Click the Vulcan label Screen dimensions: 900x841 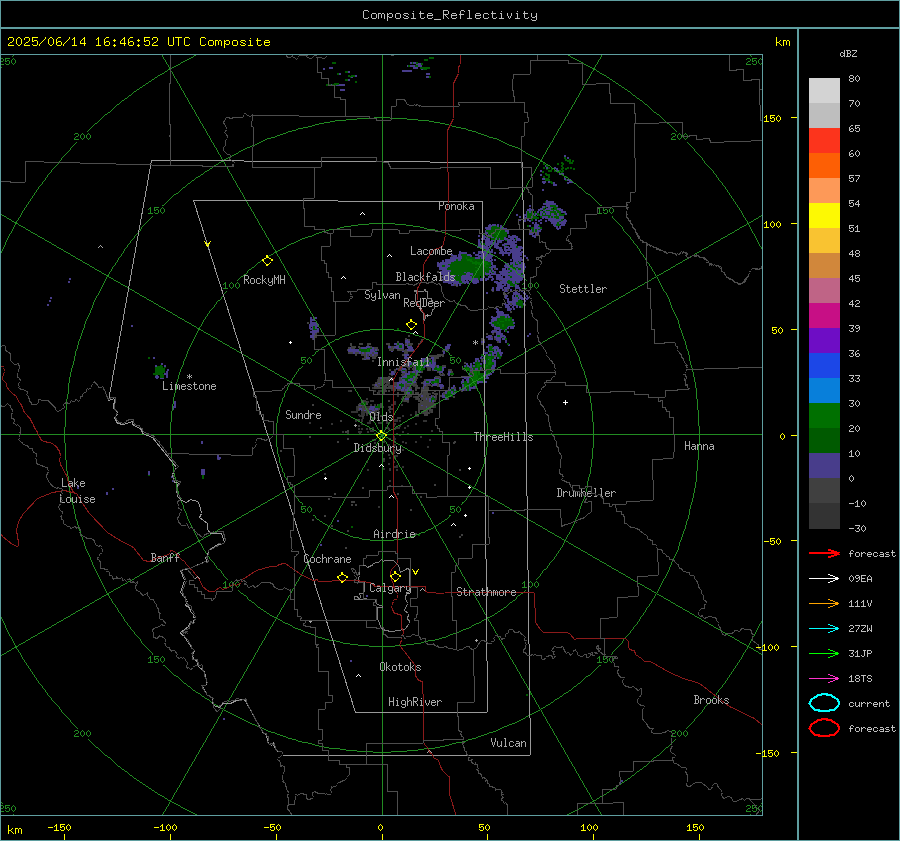pyautogui.click(x=508, y=743)
